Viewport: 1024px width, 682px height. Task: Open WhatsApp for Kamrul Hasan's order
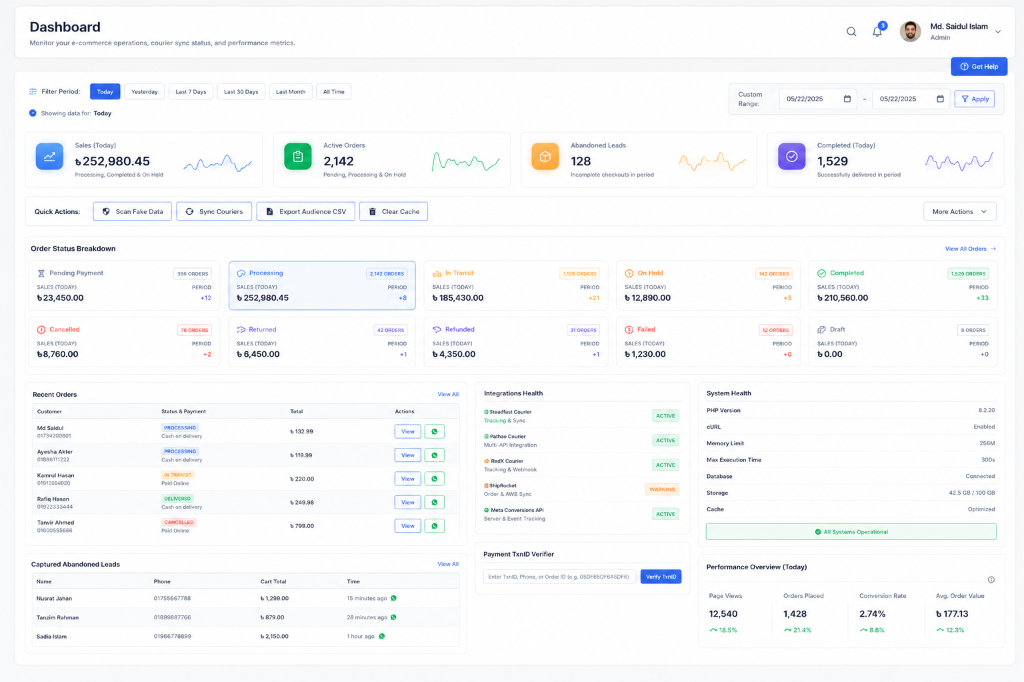pyautogui.click(x=434, y=479)
